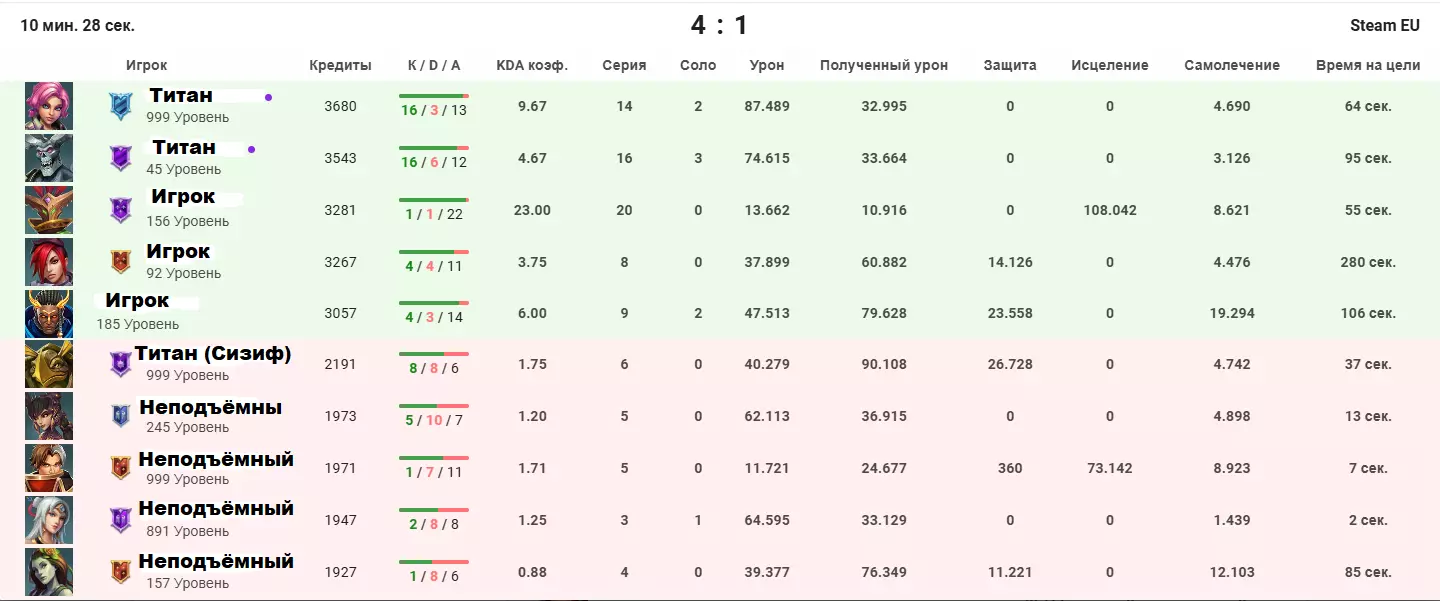Click purple dot beside the 45 Уровень Титан
The image size is (1440, 601).
251,150
